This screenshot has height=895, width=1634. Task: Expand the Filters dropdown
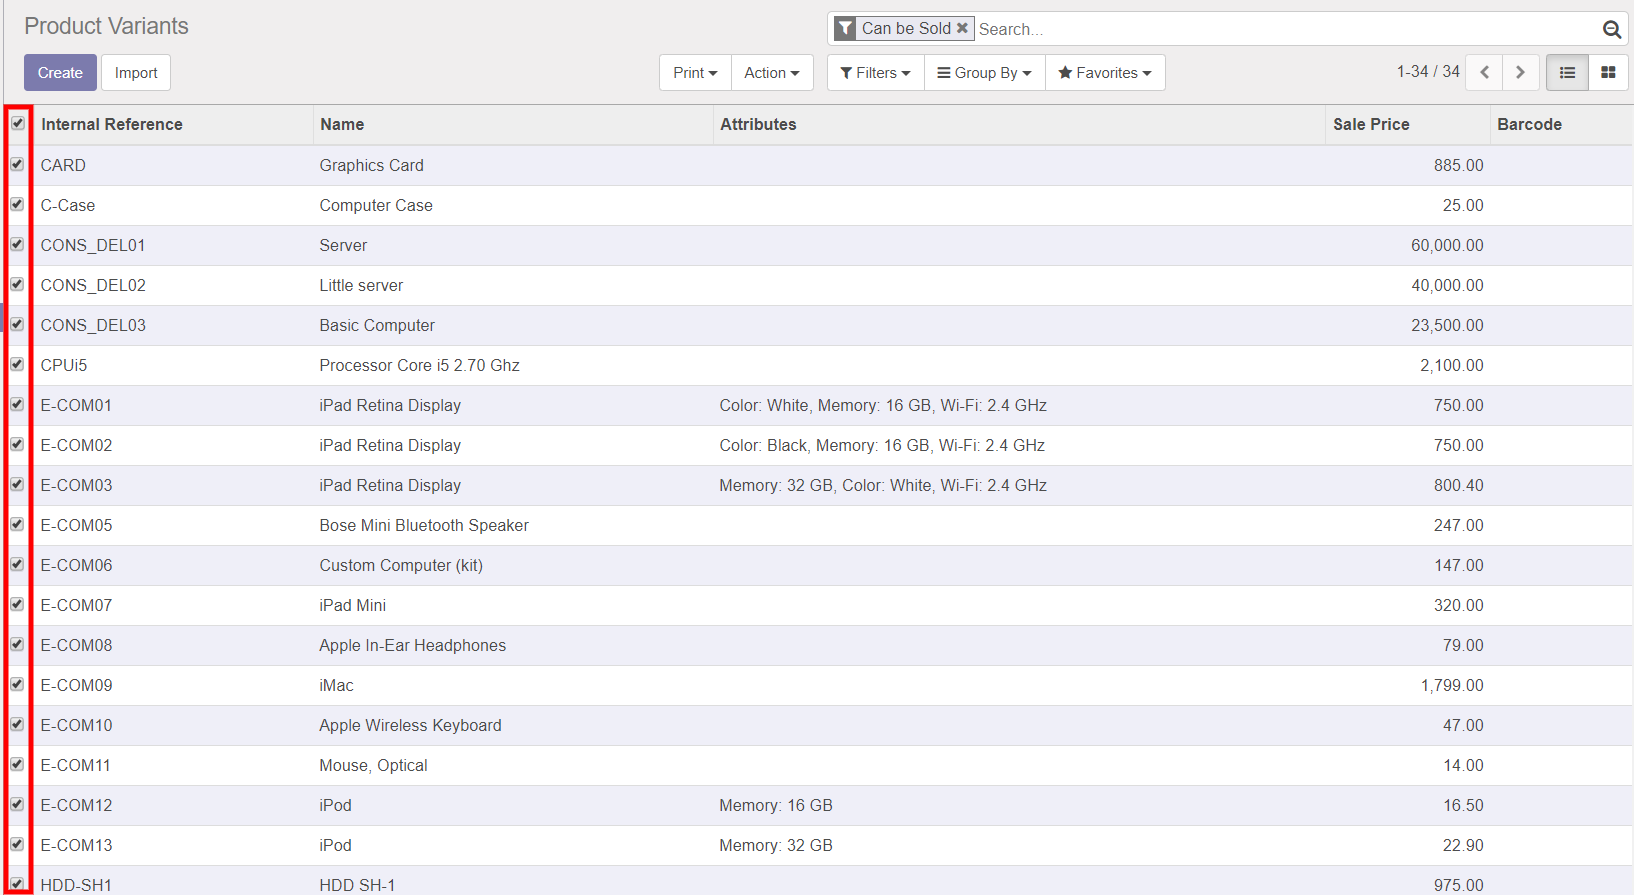point(876,72)
